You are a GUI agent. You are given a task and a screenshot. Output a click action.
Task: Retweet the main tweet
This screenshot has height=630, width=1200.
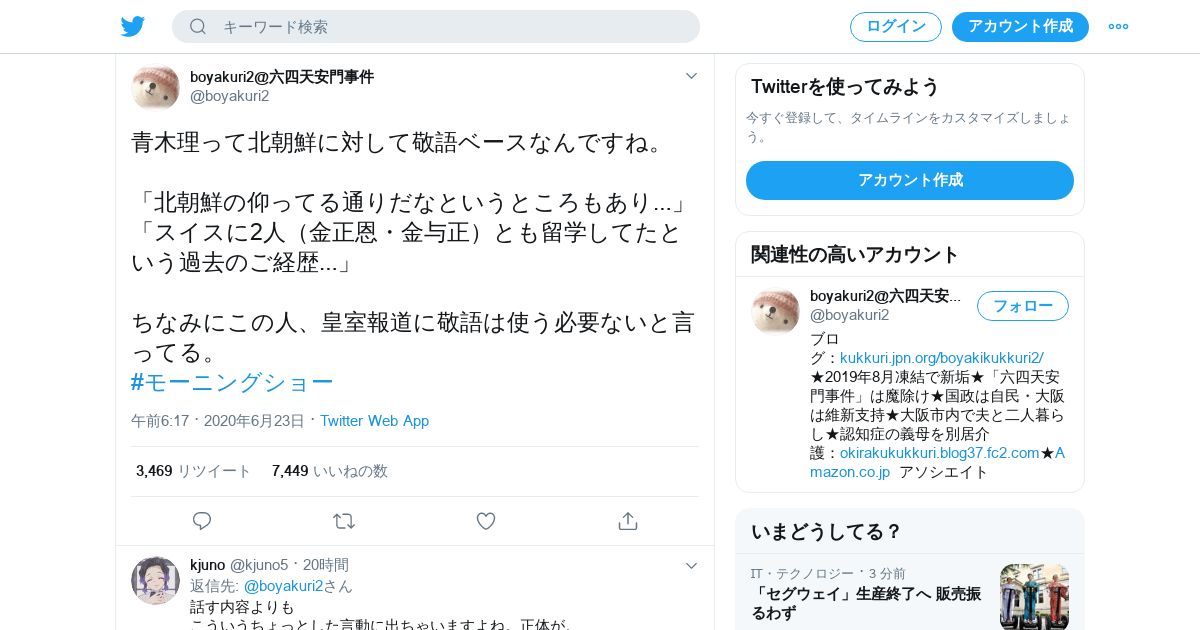pyautogui.click(x=344, y=521)
